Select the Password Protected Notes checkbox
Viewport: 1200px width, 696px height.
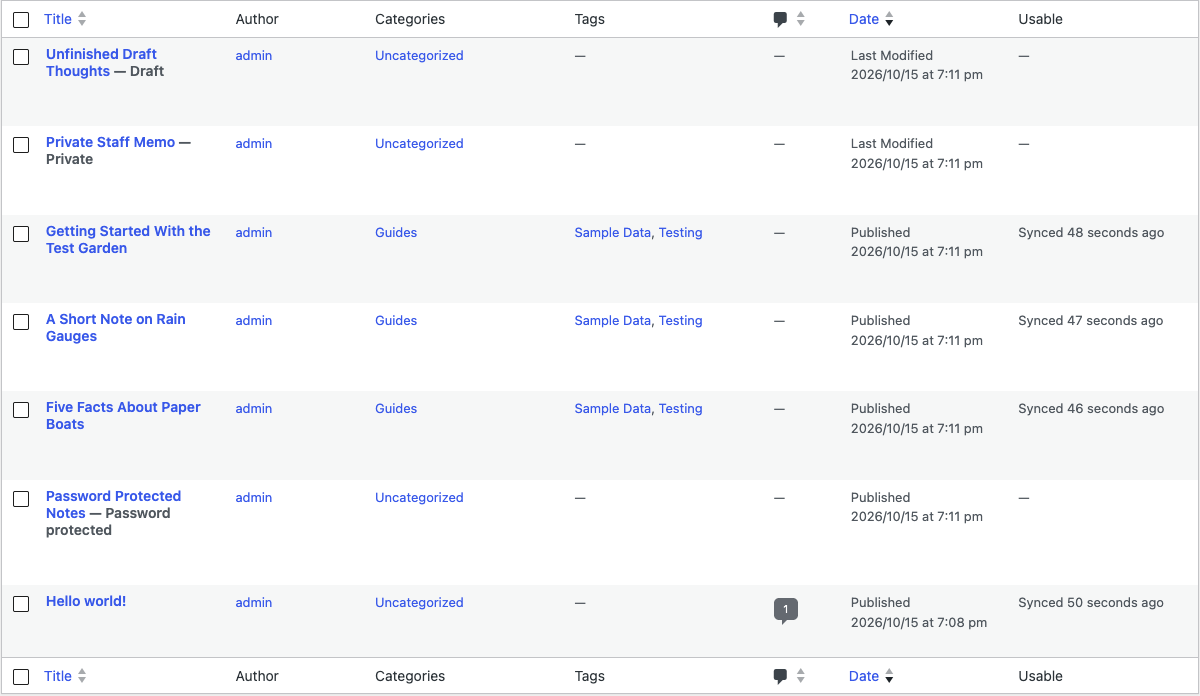click(21, 499)
